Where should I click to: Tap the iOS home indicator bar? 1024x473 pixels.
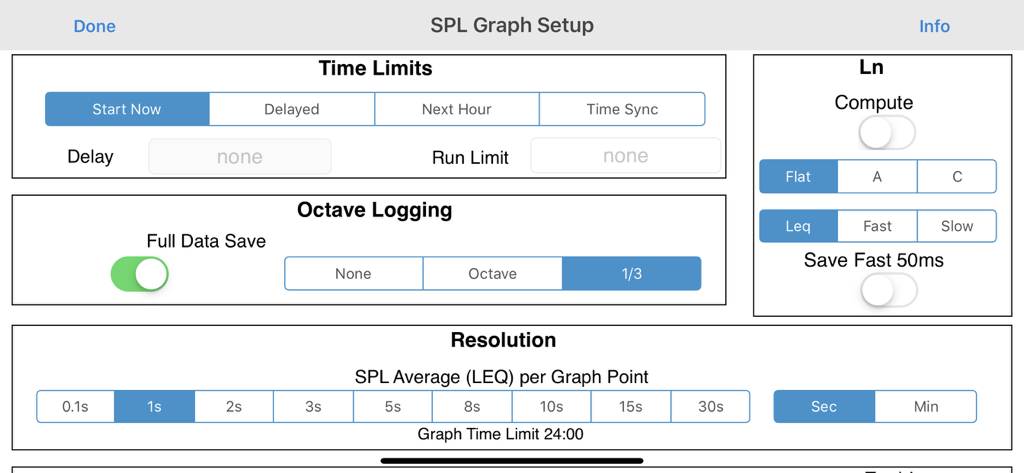tap(512, 461)
